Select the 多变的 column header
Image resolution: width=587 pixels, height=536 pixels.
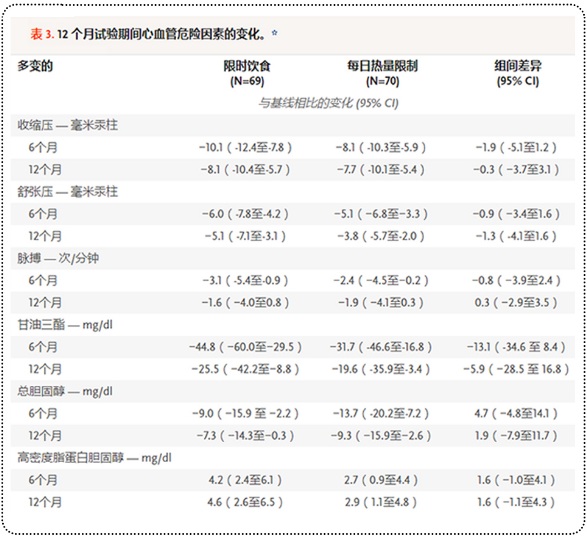click(35, 66)
